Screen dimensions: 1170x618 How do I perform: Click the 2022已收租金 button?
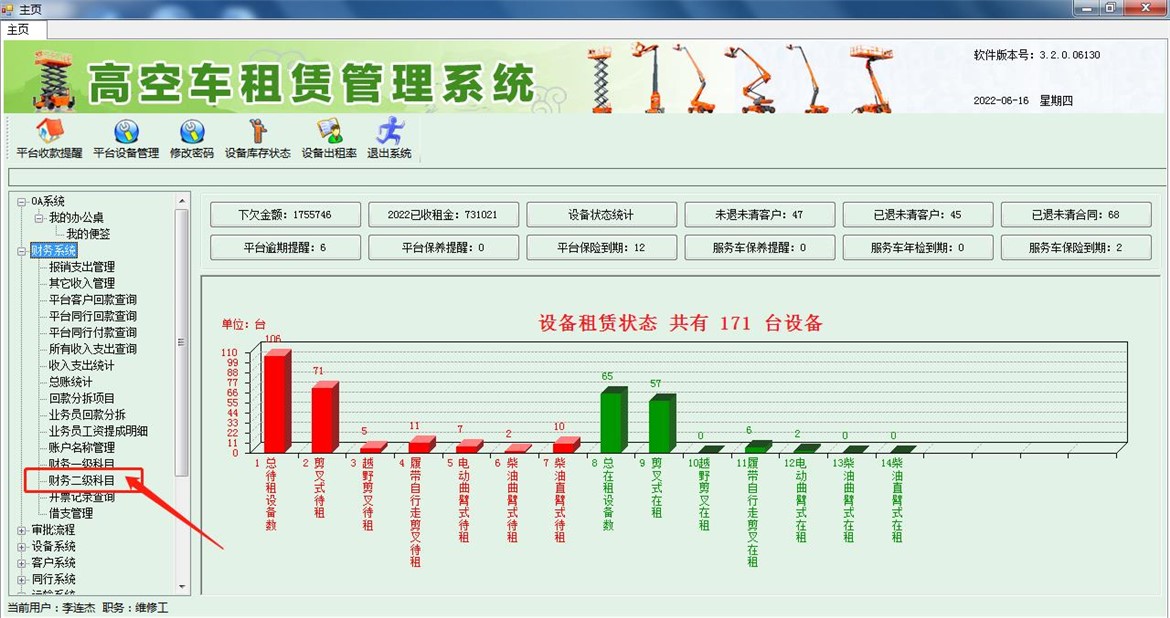pos(443,215)
